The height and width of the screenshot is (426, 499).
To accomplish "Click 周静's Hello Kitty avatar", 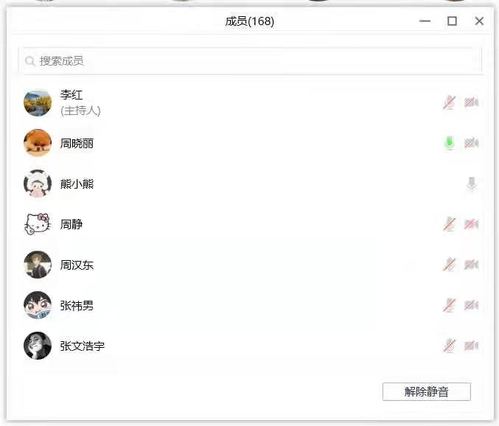I will pyautogui.click(x=38, y=224).
